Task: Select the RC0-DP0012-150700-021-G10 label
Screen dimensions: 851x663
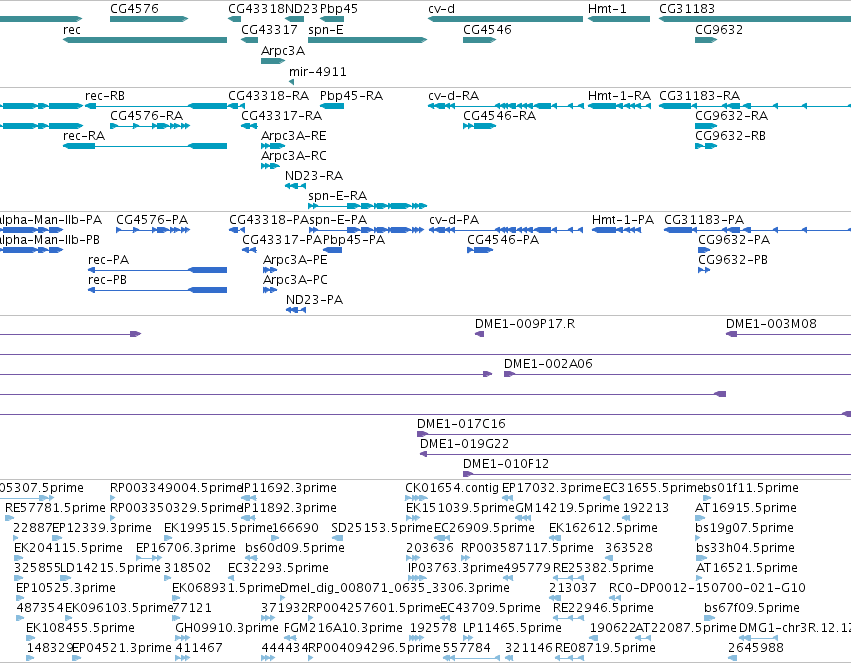Action: (707, 588)
